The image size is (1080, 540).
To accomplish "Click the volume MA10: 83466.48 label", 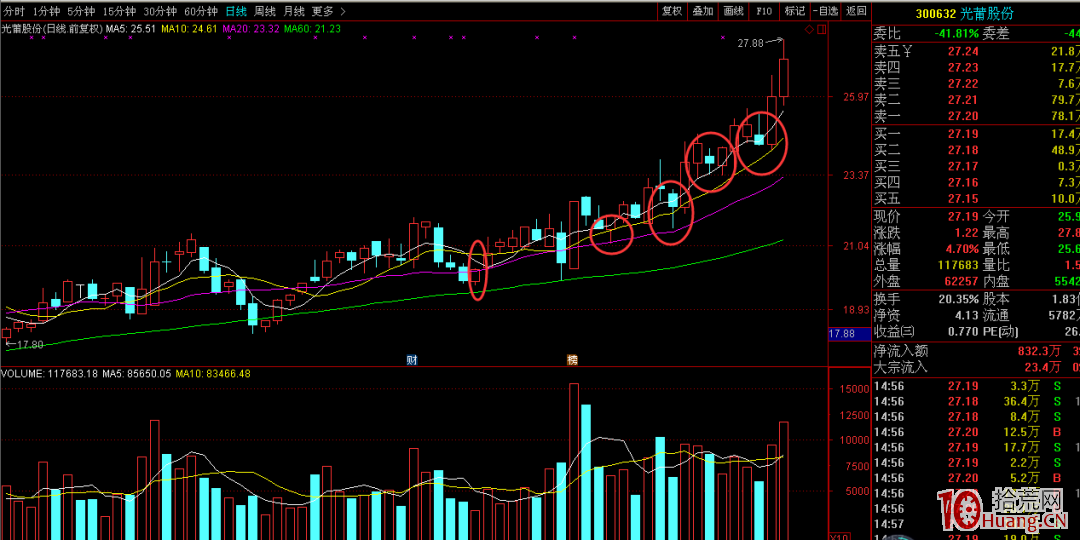I will [x=214, y=374].
